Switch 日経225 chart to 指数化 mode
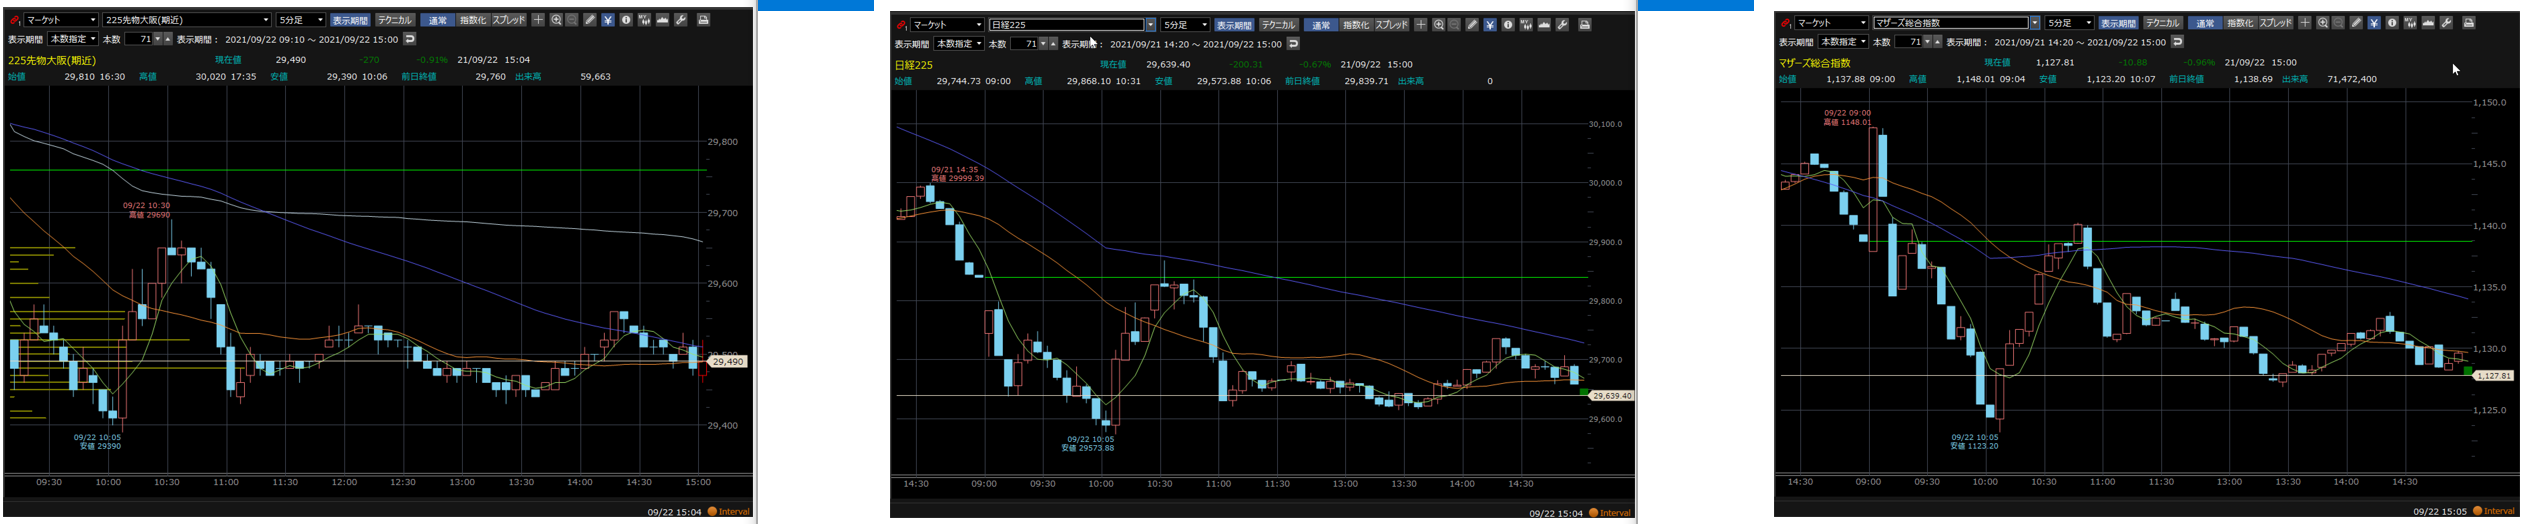 coord(1355,25)
